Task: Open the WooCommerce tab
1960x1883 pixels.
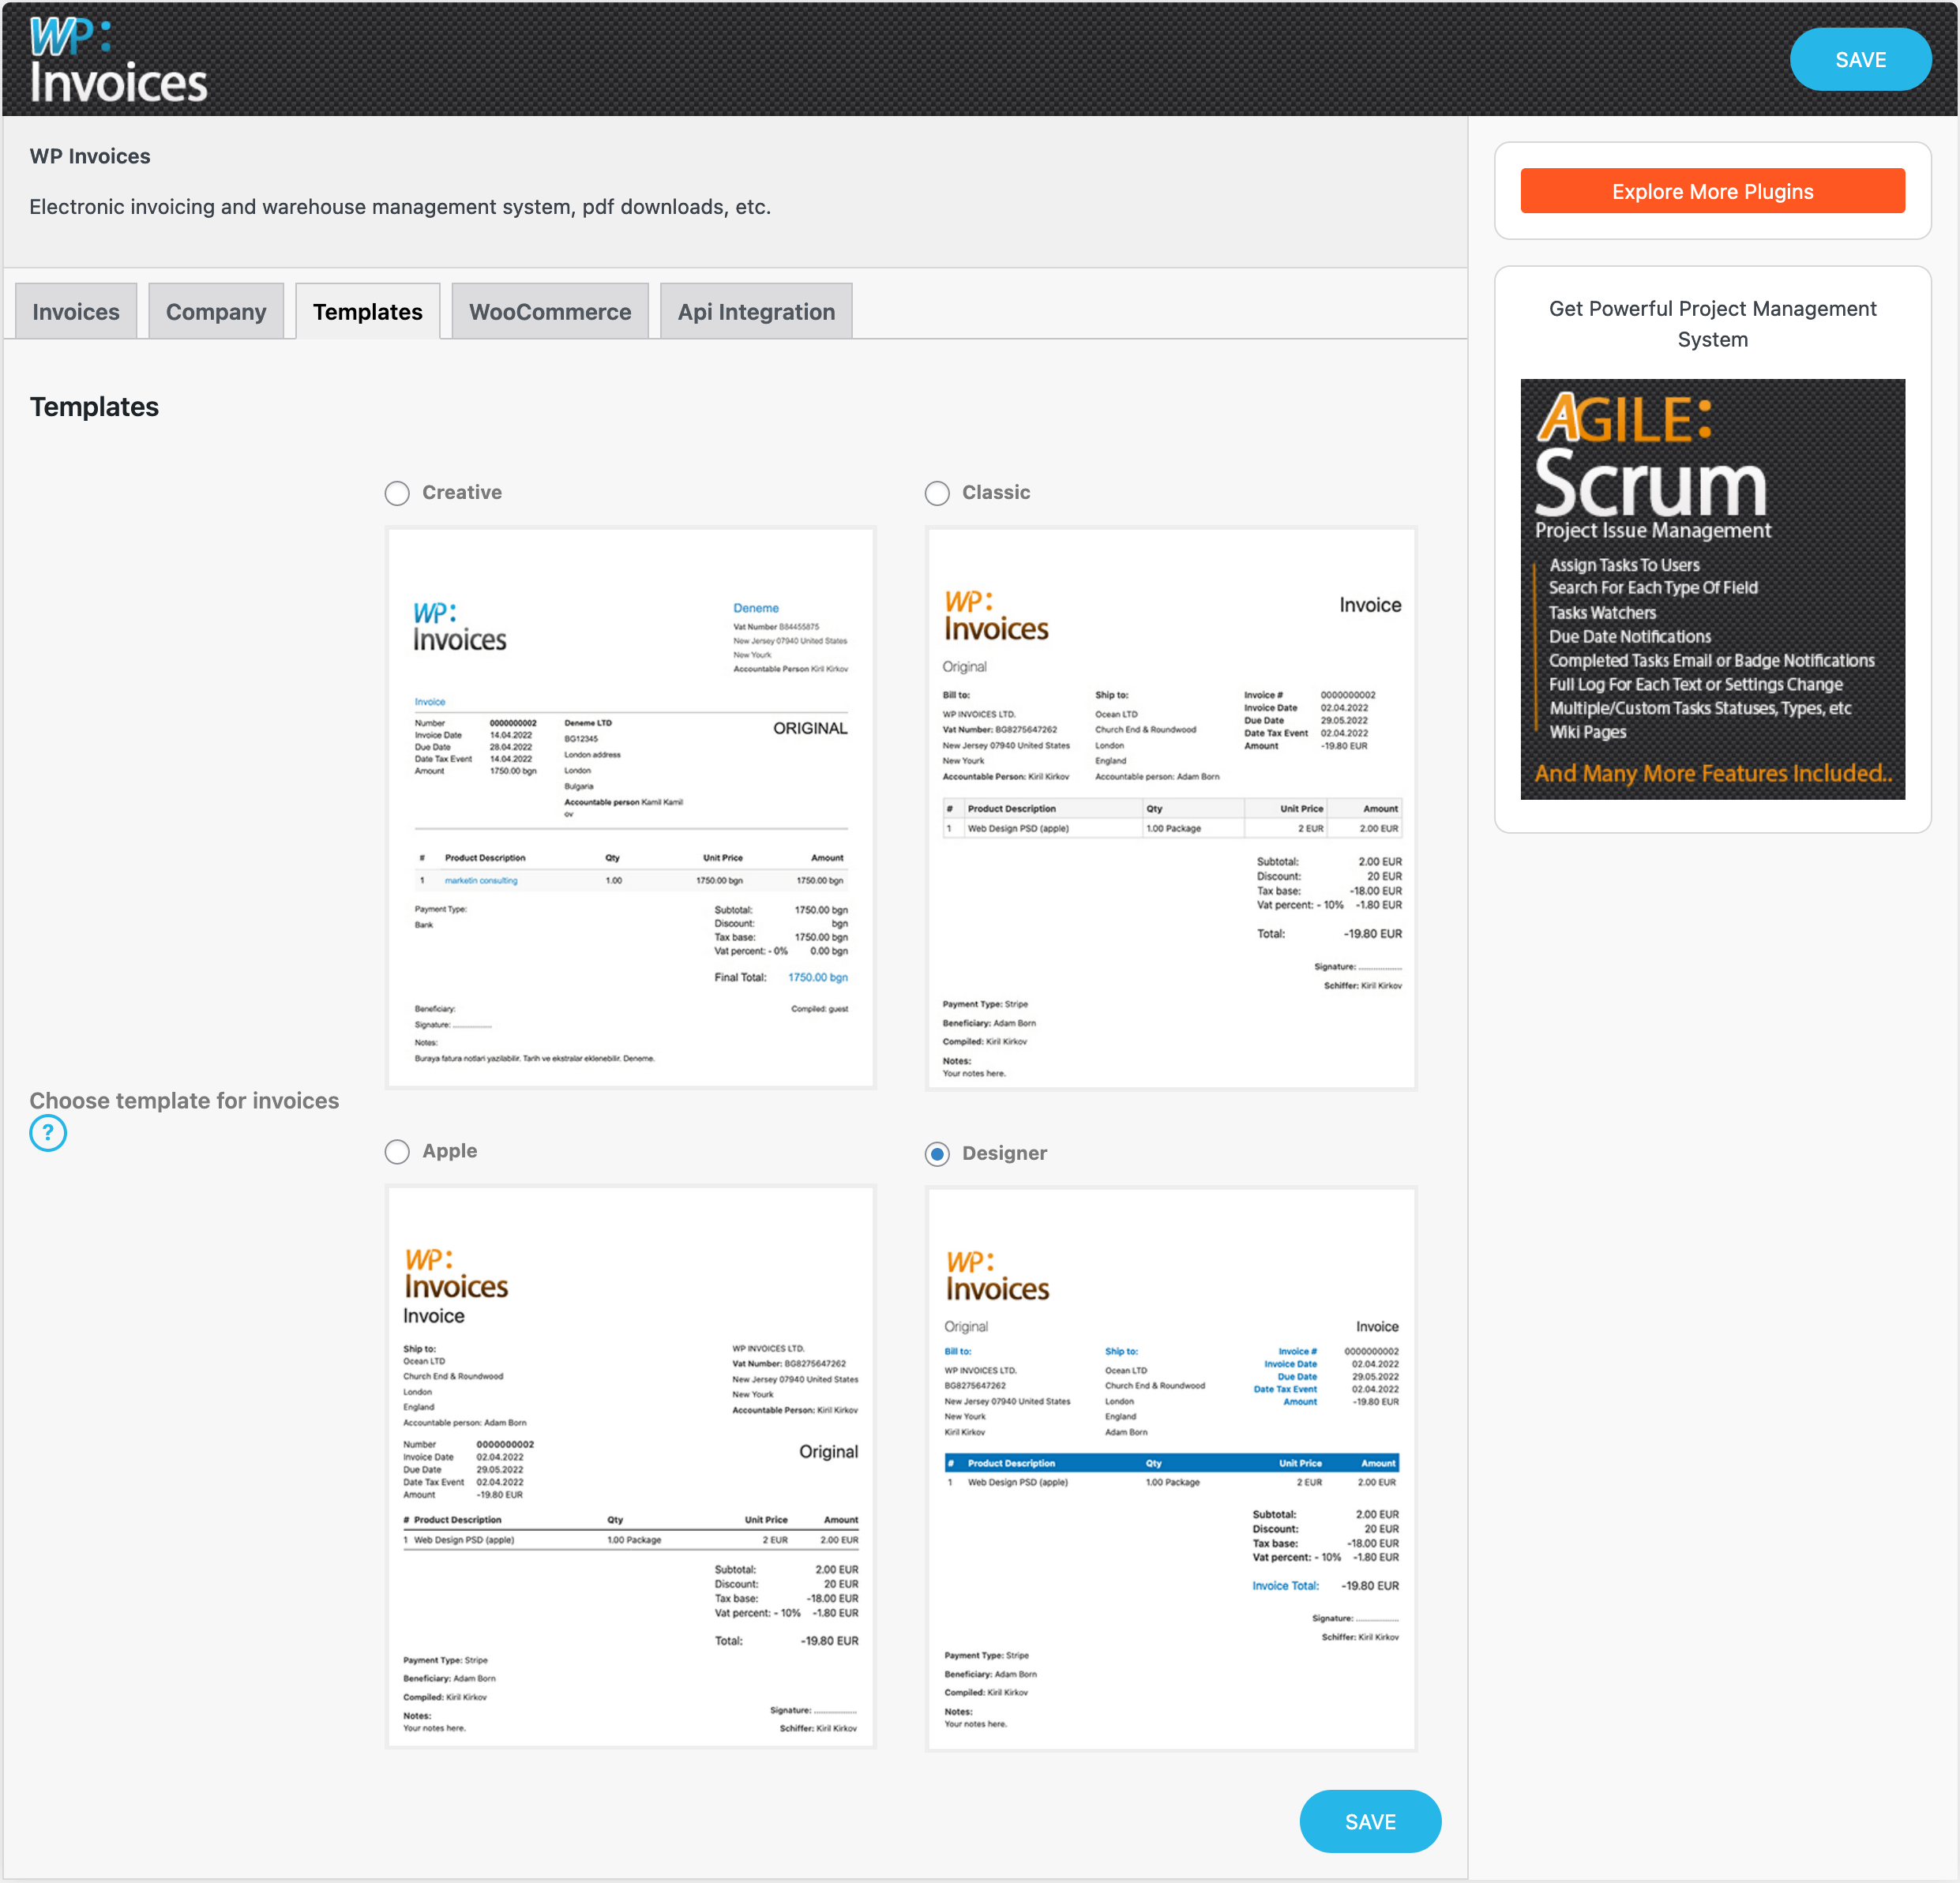Action: [550, 312]
